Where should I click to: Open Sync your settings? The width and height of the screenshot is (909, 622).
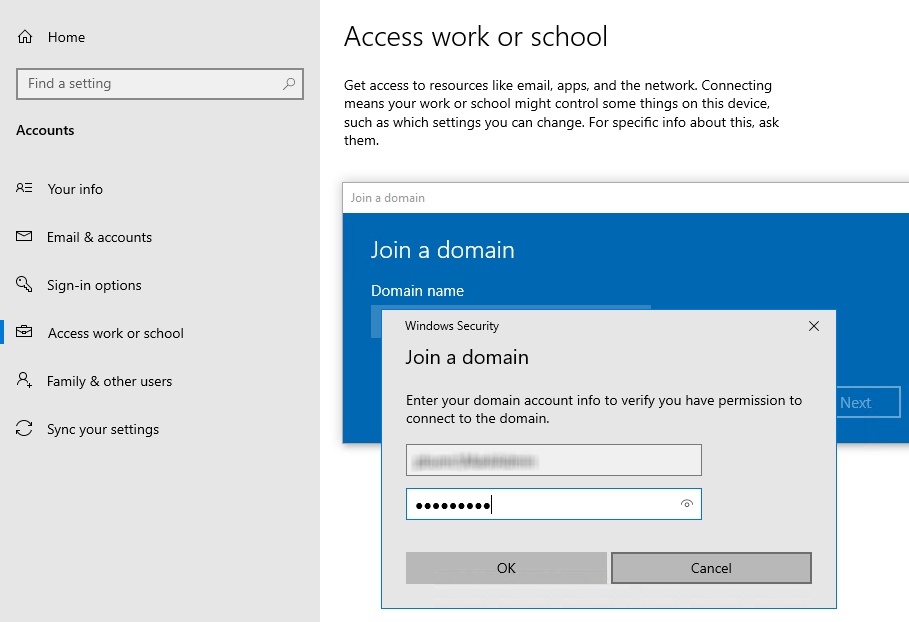pyautogui.click(x=103, y=430)
